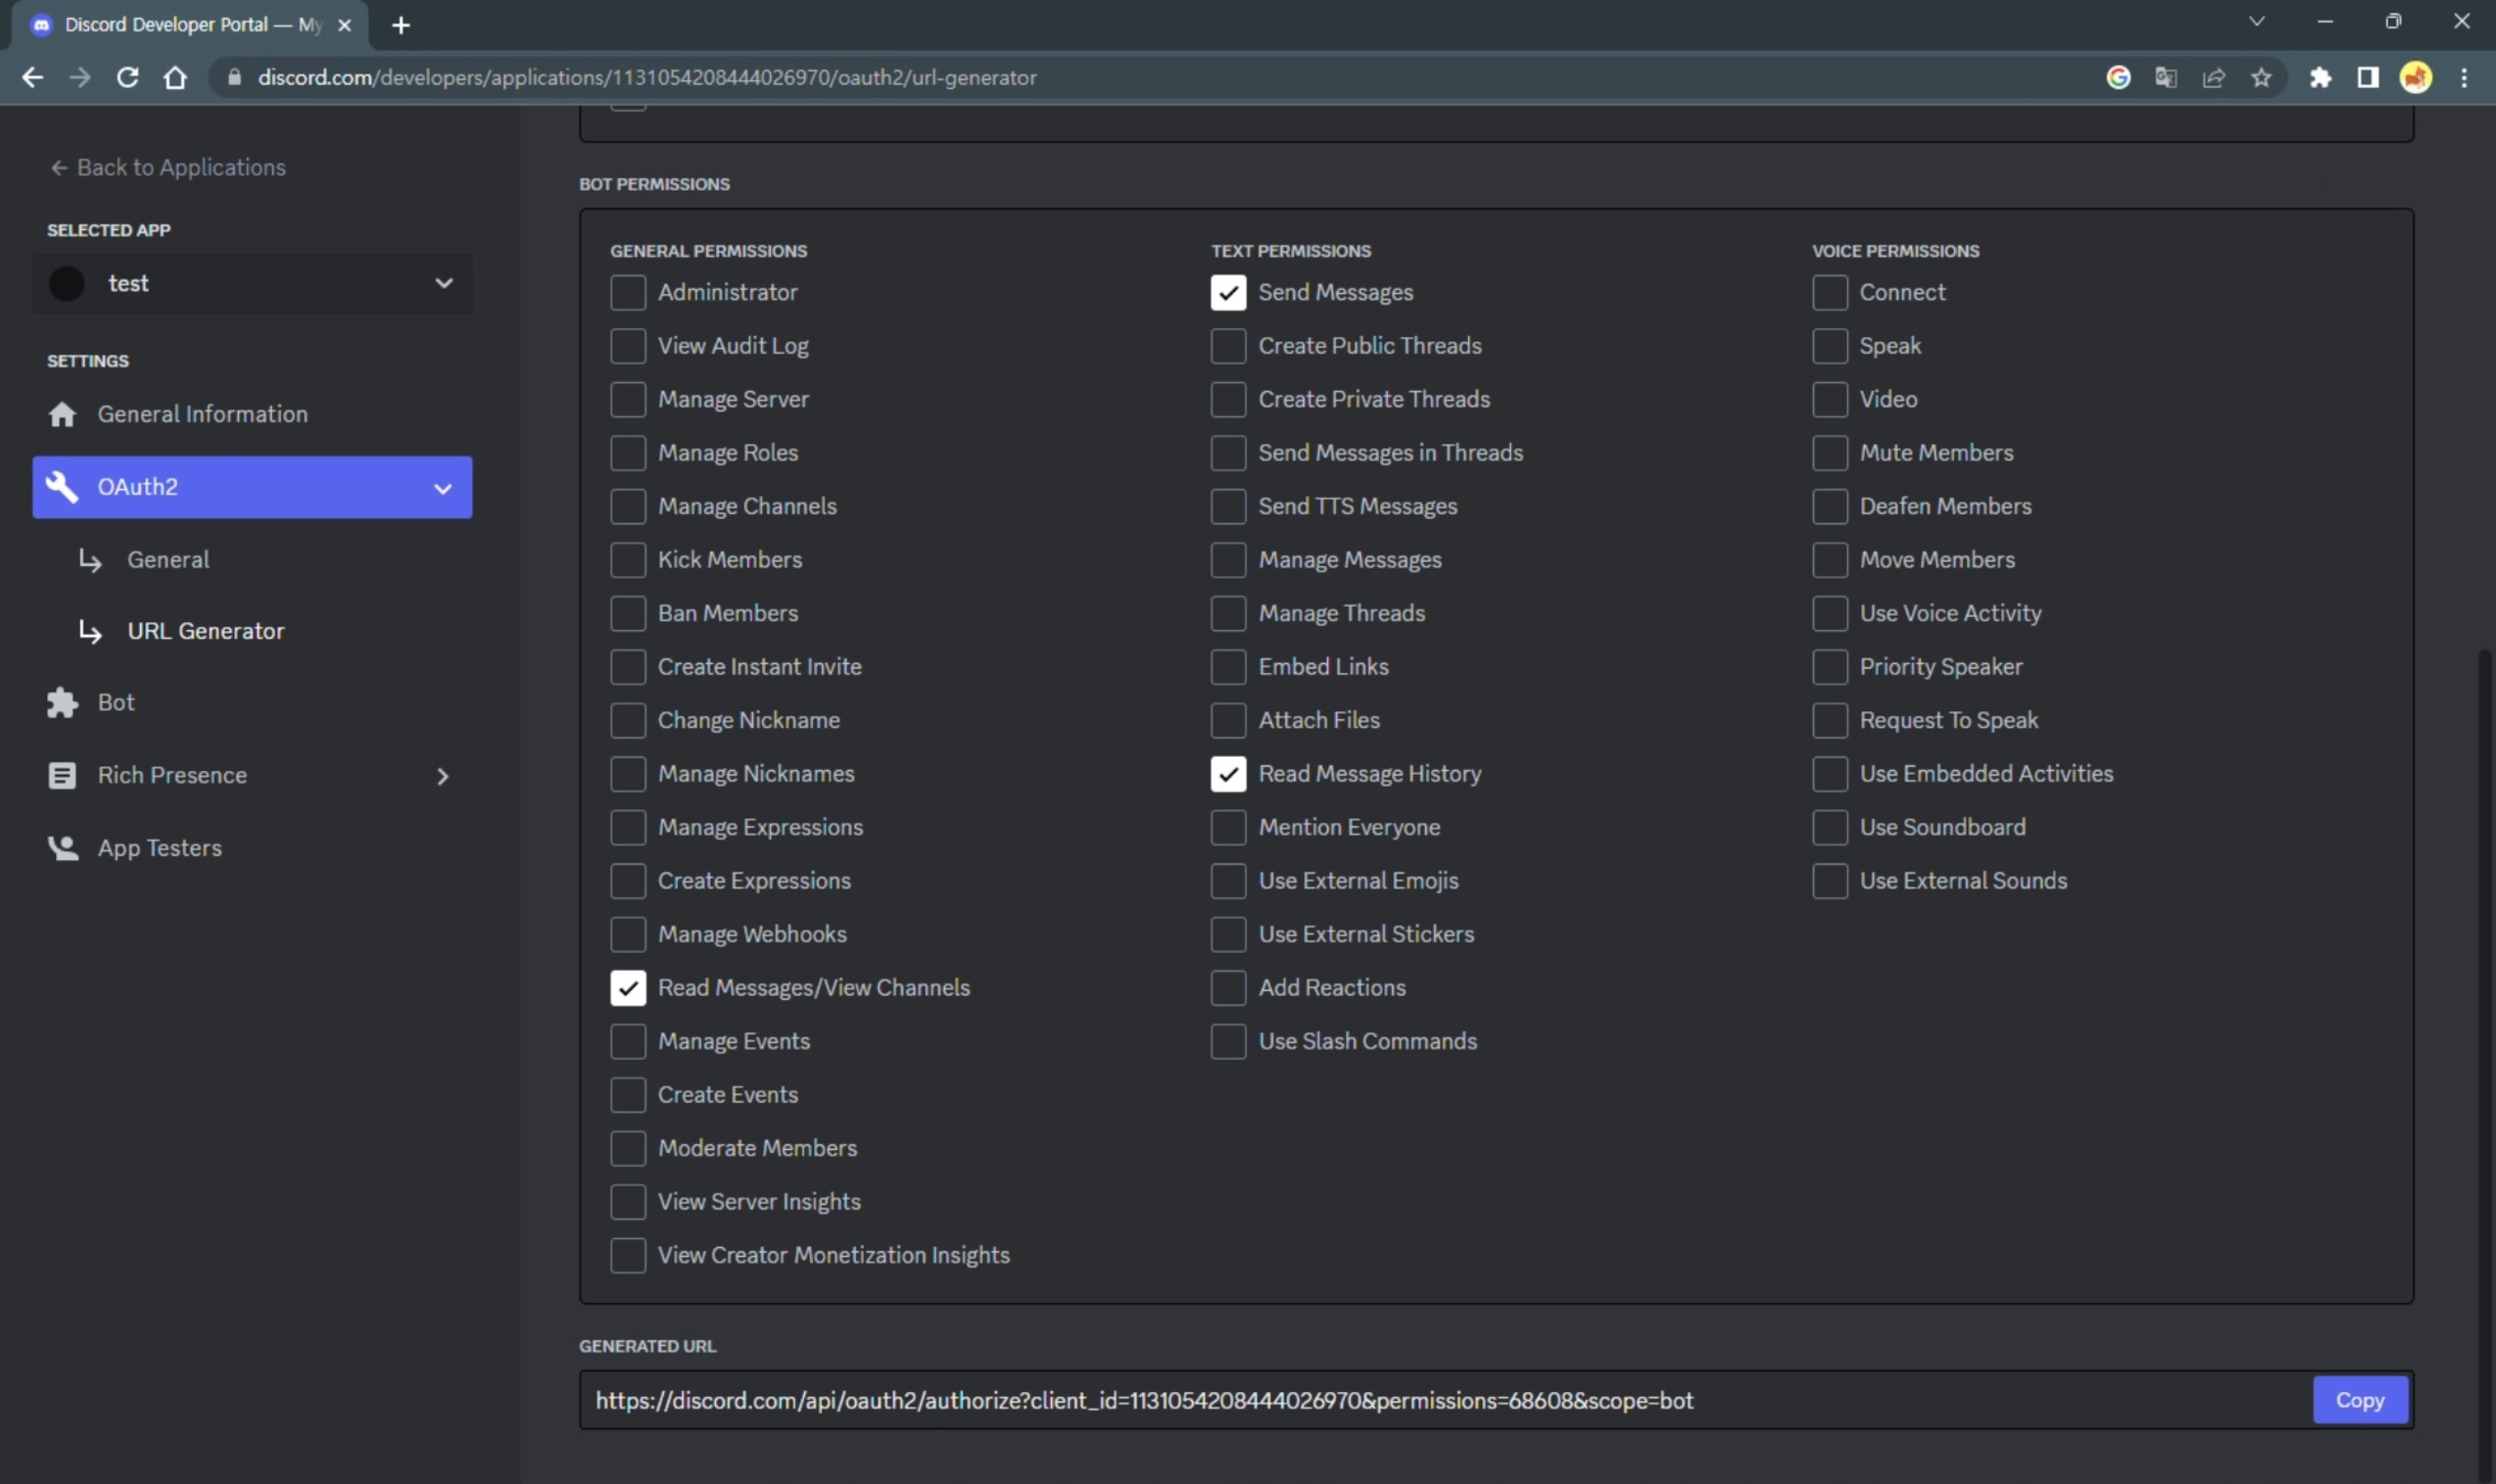Image resolution: width=2496 pixels, height=1484 pixels.
Task: Enable the Manage Webhooks checkbox
Action: point(628,934)
